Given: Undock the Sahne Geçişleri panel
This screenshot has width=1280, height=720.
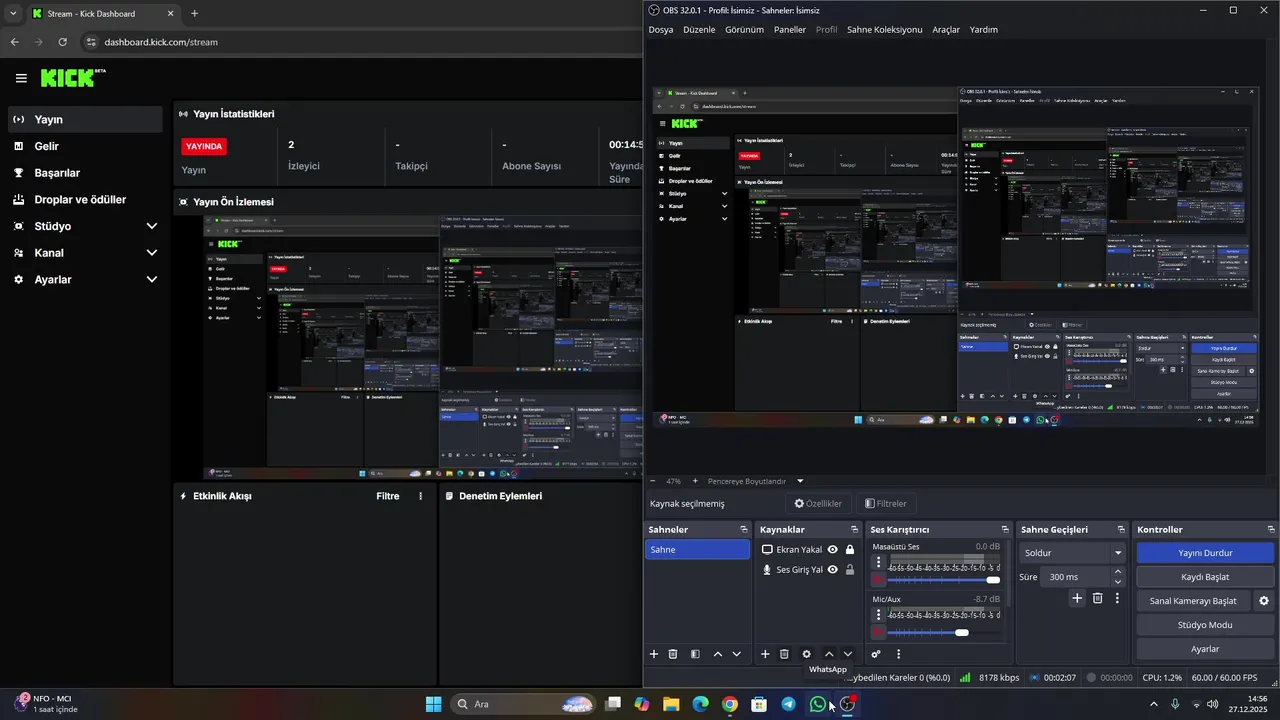Looking at the screenshot, I should (x=1122, y=529).
